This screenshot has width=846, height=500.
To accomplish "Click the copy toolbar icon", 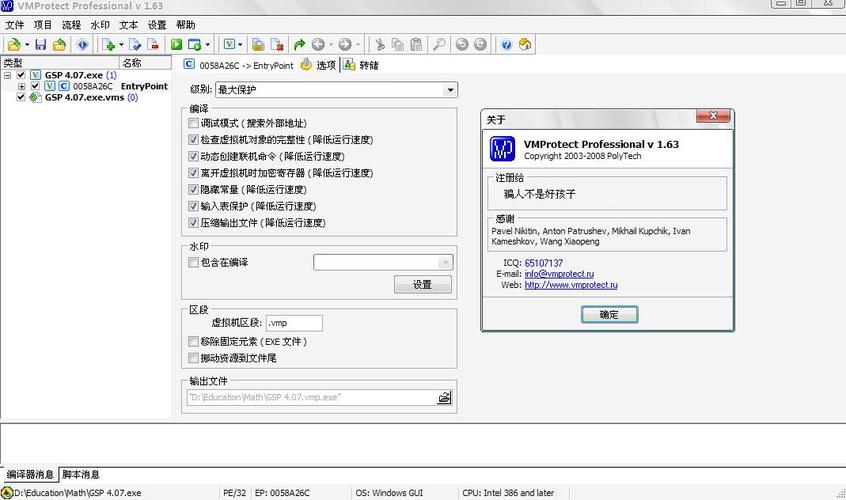I will coord(398,45).
